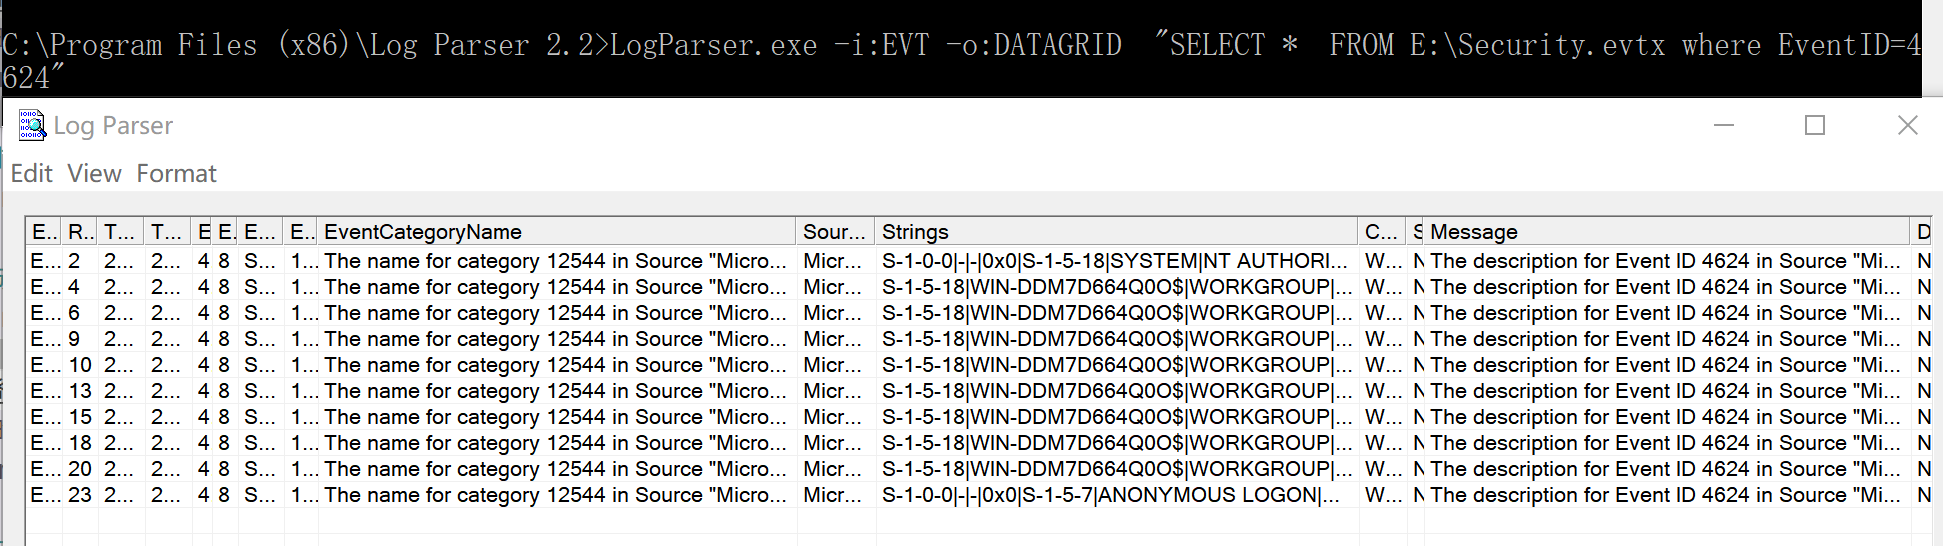Close the Log Parser window
This screenshot has width=1943, height=546.
(1907, 126)
